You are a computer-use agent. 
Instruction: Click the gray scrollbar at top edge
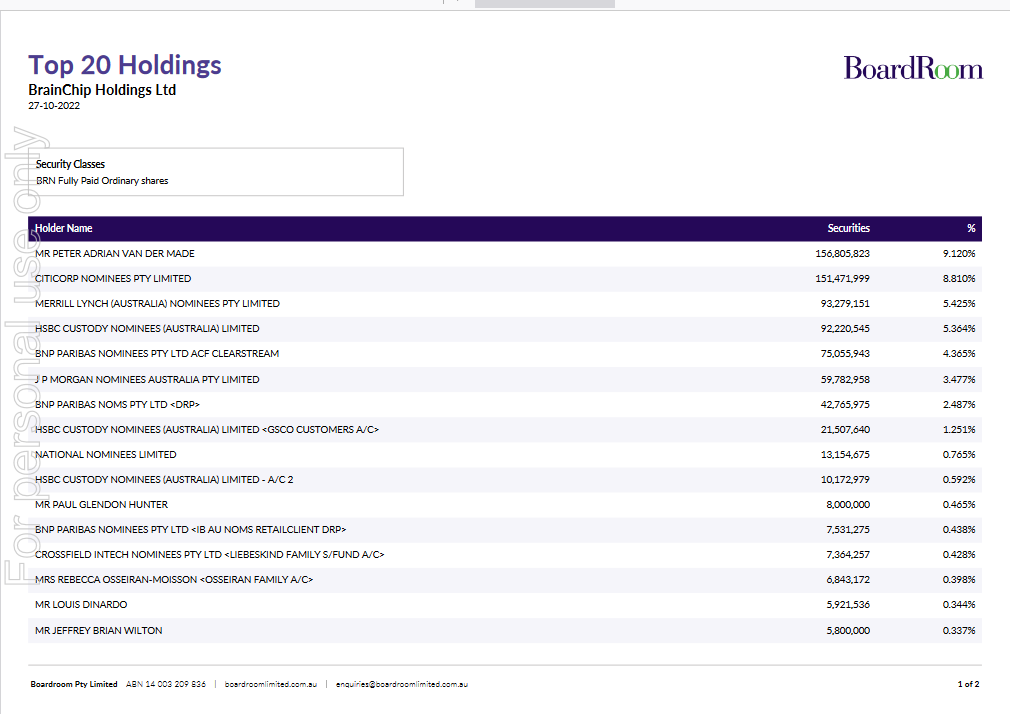coord(544,3)
